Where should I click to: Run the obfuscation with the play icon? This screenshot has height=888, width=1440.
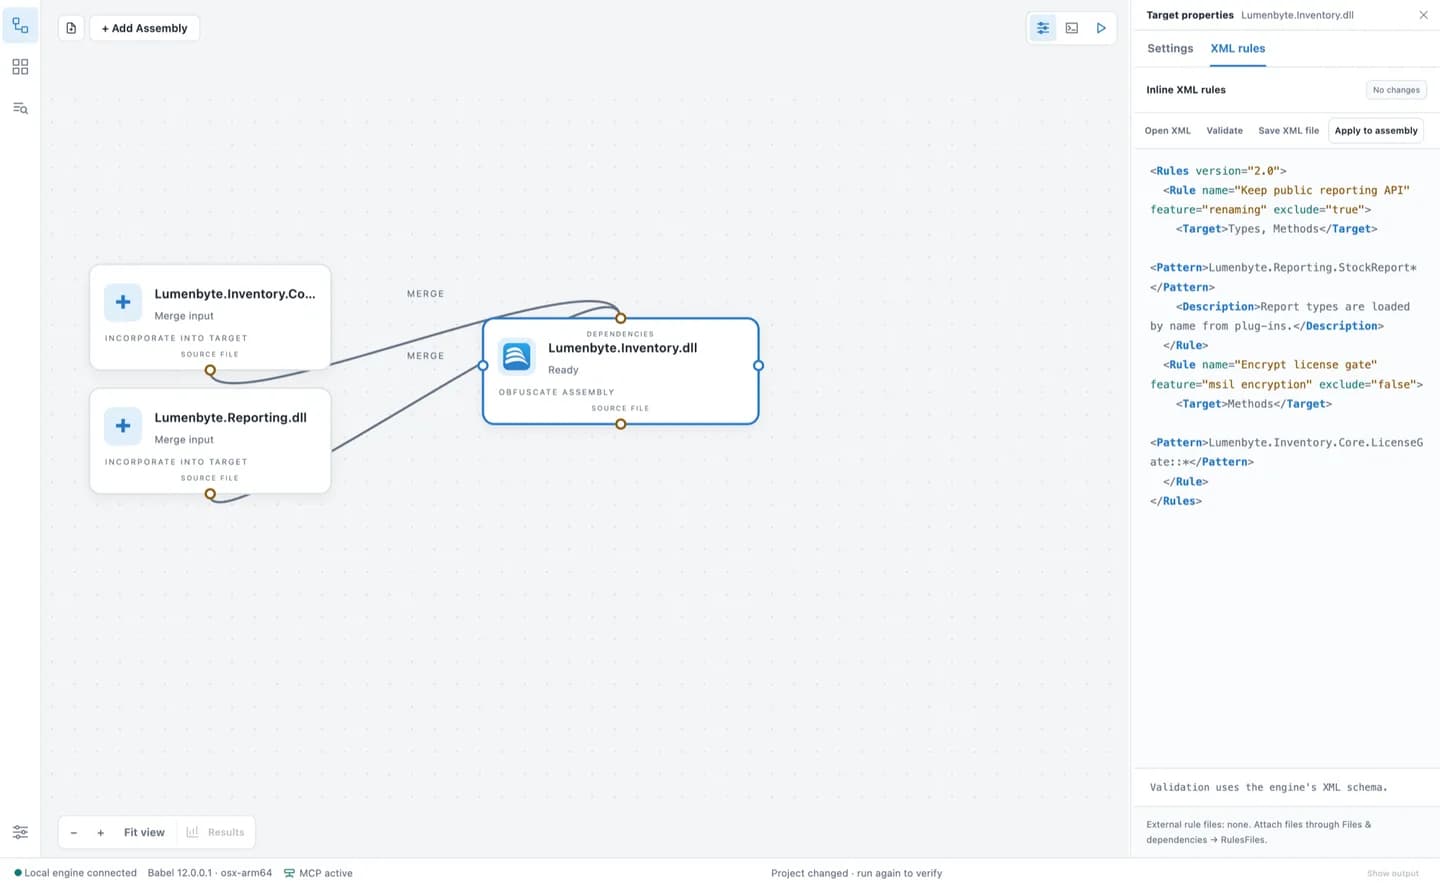1101,28
